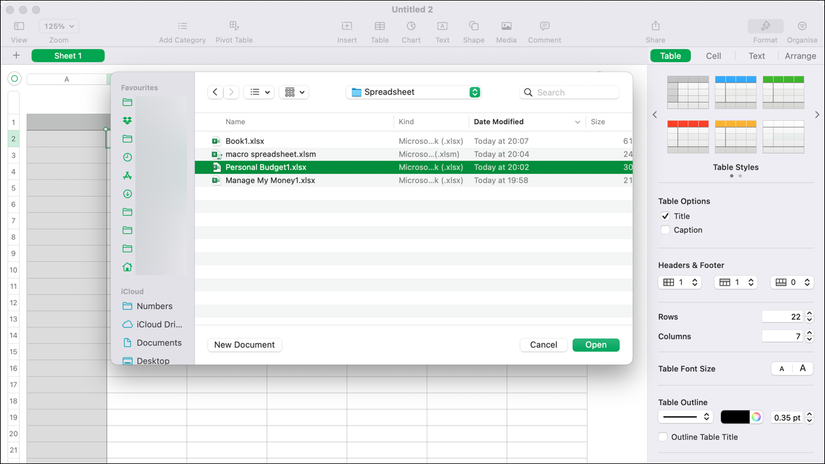
Task: Choose the green header table style
Action: pyautogui.click(x=783, y=93)
